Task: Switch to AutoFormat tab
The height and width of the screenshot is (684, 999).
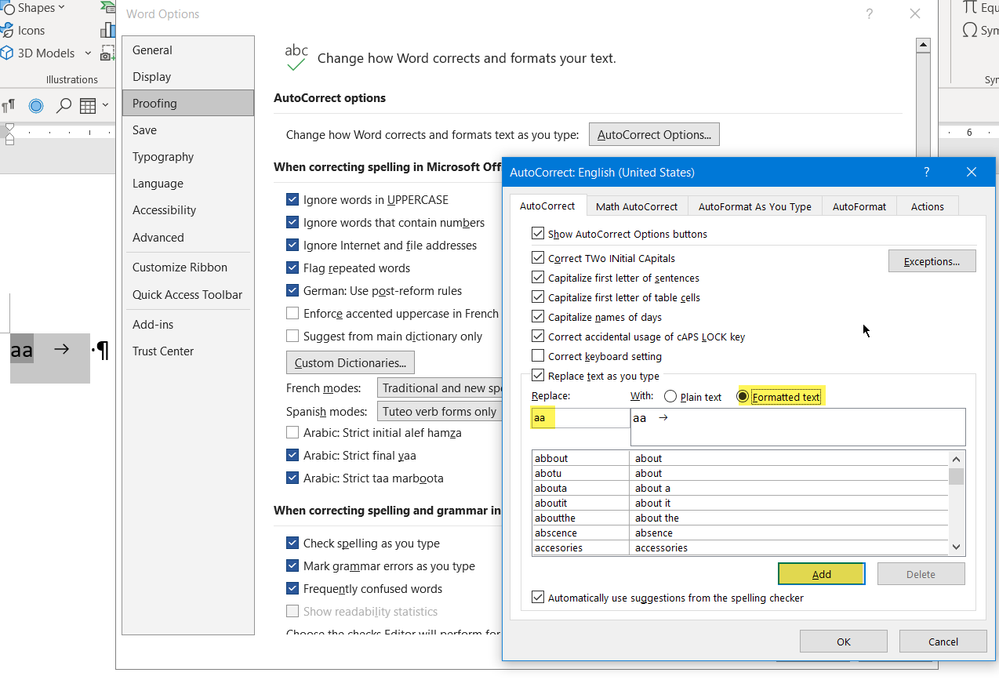Action: [859, 206]
